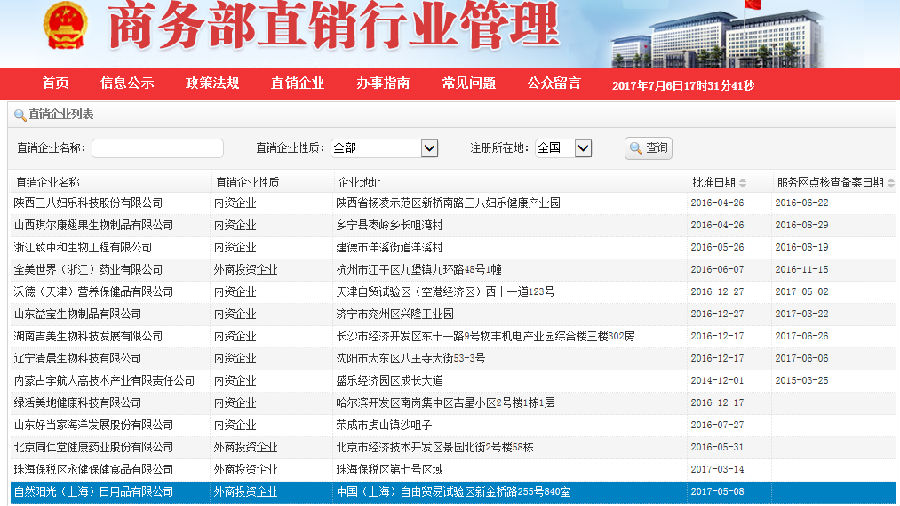Click the 公众留言 menu item
900x506 pixels.
click(554, 84)
